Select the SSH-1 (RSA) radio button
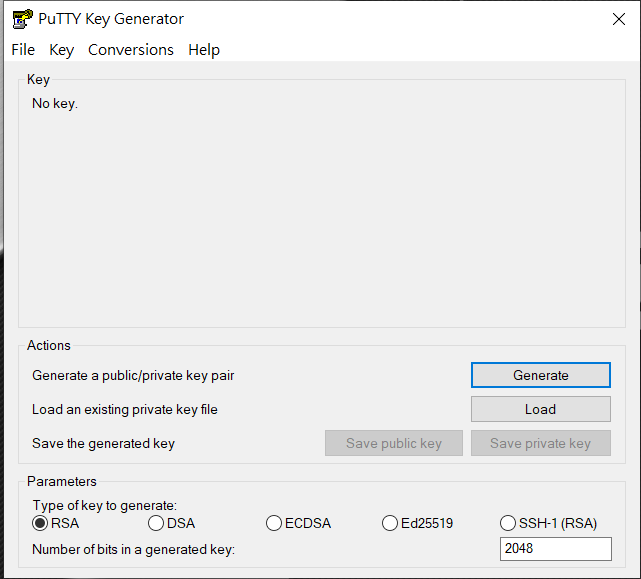Image resolution: width=641 pixels, height=579 pixels. (507, 523)
